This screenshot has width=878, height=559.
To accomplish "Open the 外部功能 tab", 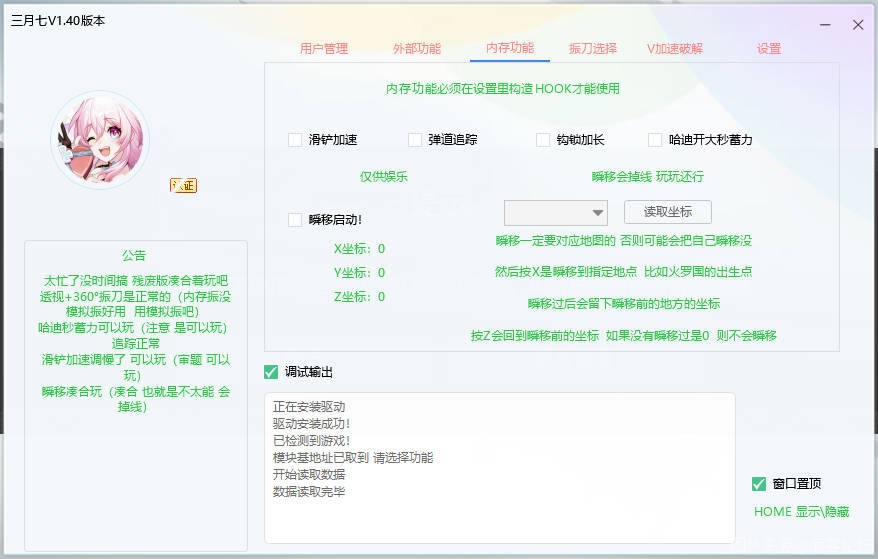I will [416, 48].
